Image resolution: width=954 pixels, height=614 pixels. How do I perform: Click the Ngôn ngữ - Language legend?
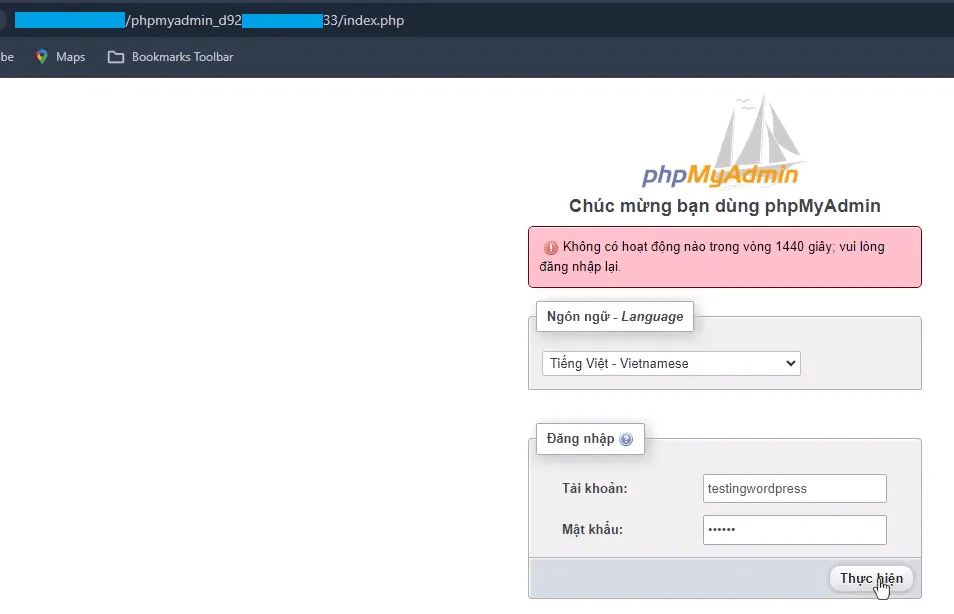[x=615, y=316]
